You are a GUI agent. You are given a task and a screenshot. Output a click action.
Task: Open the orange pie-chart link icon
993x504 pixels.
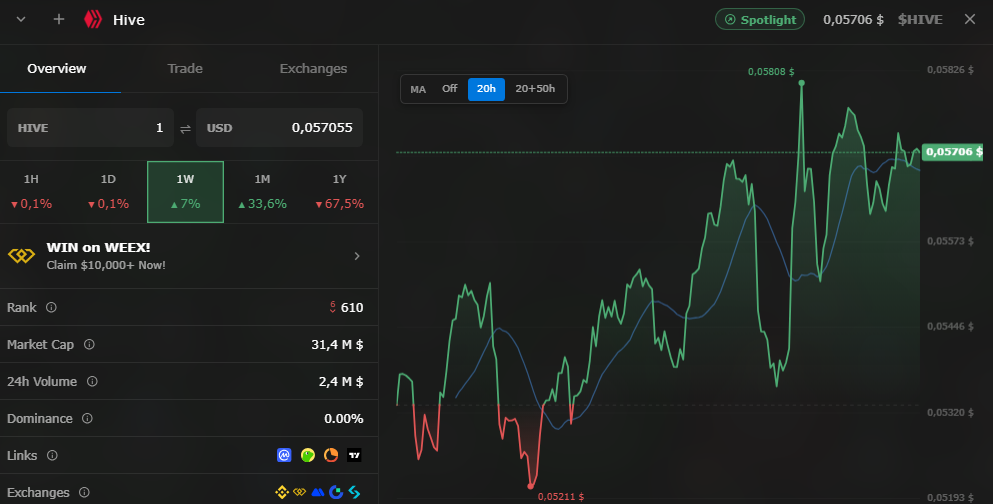coord(331,455)
